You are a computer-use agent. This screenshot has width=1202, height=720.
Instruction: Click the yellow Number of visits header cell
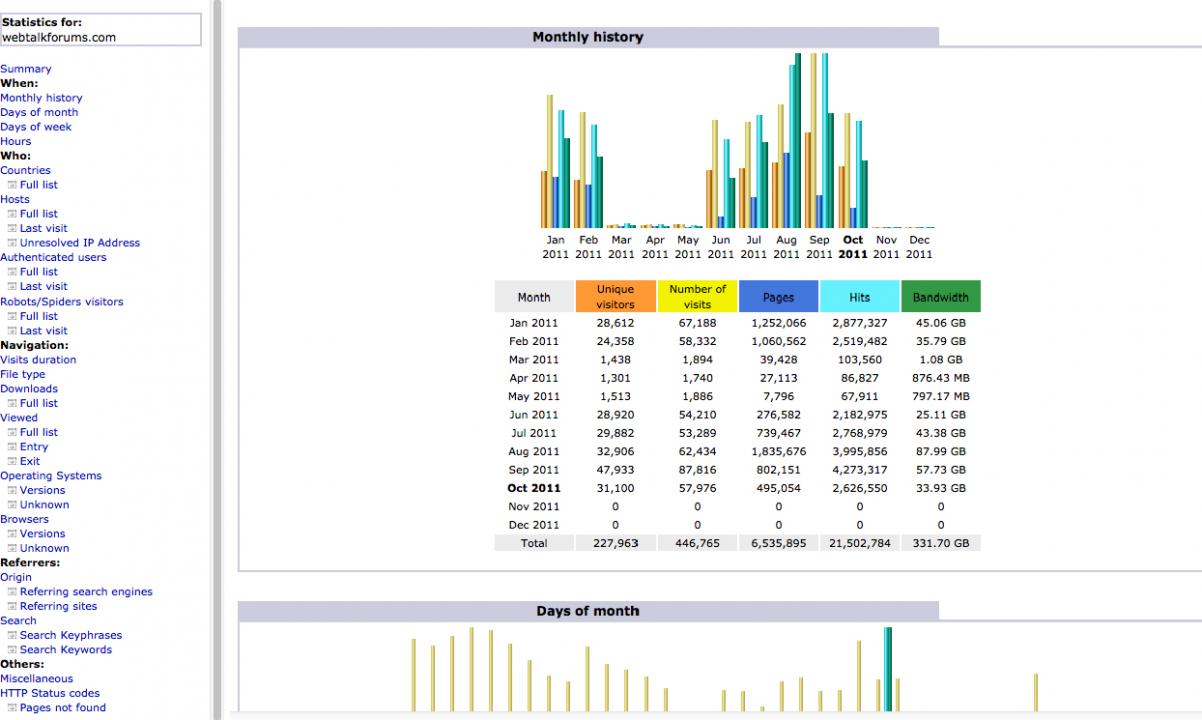click(697, 297)
